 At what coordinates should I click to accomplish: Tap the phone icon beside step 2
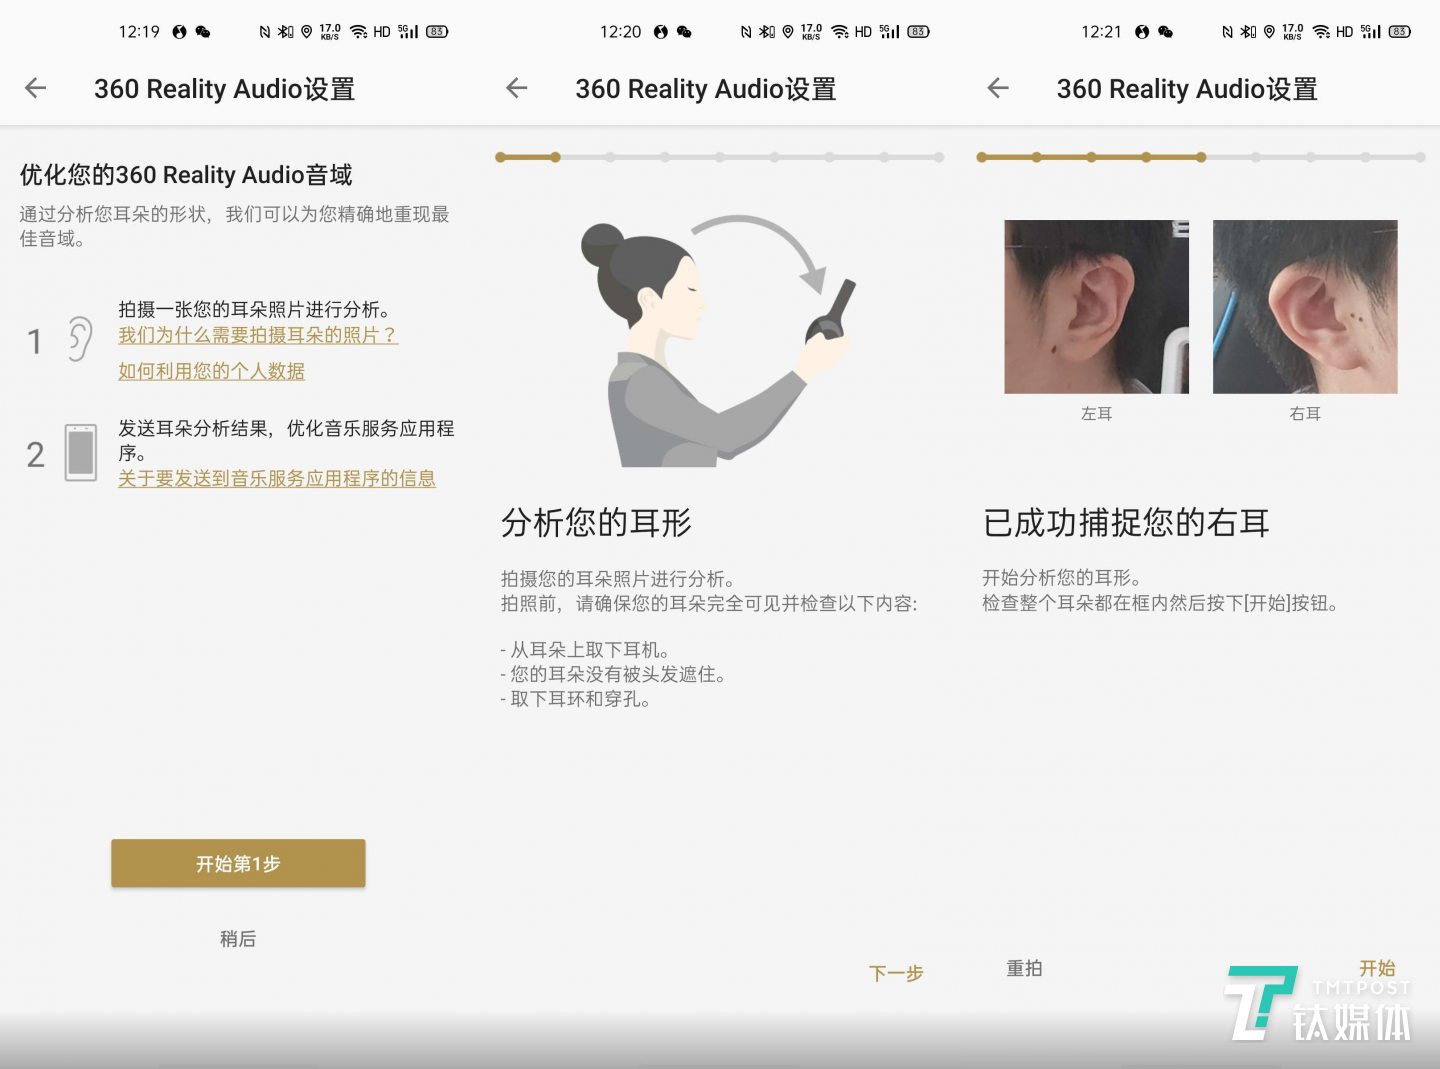[81, 453]
